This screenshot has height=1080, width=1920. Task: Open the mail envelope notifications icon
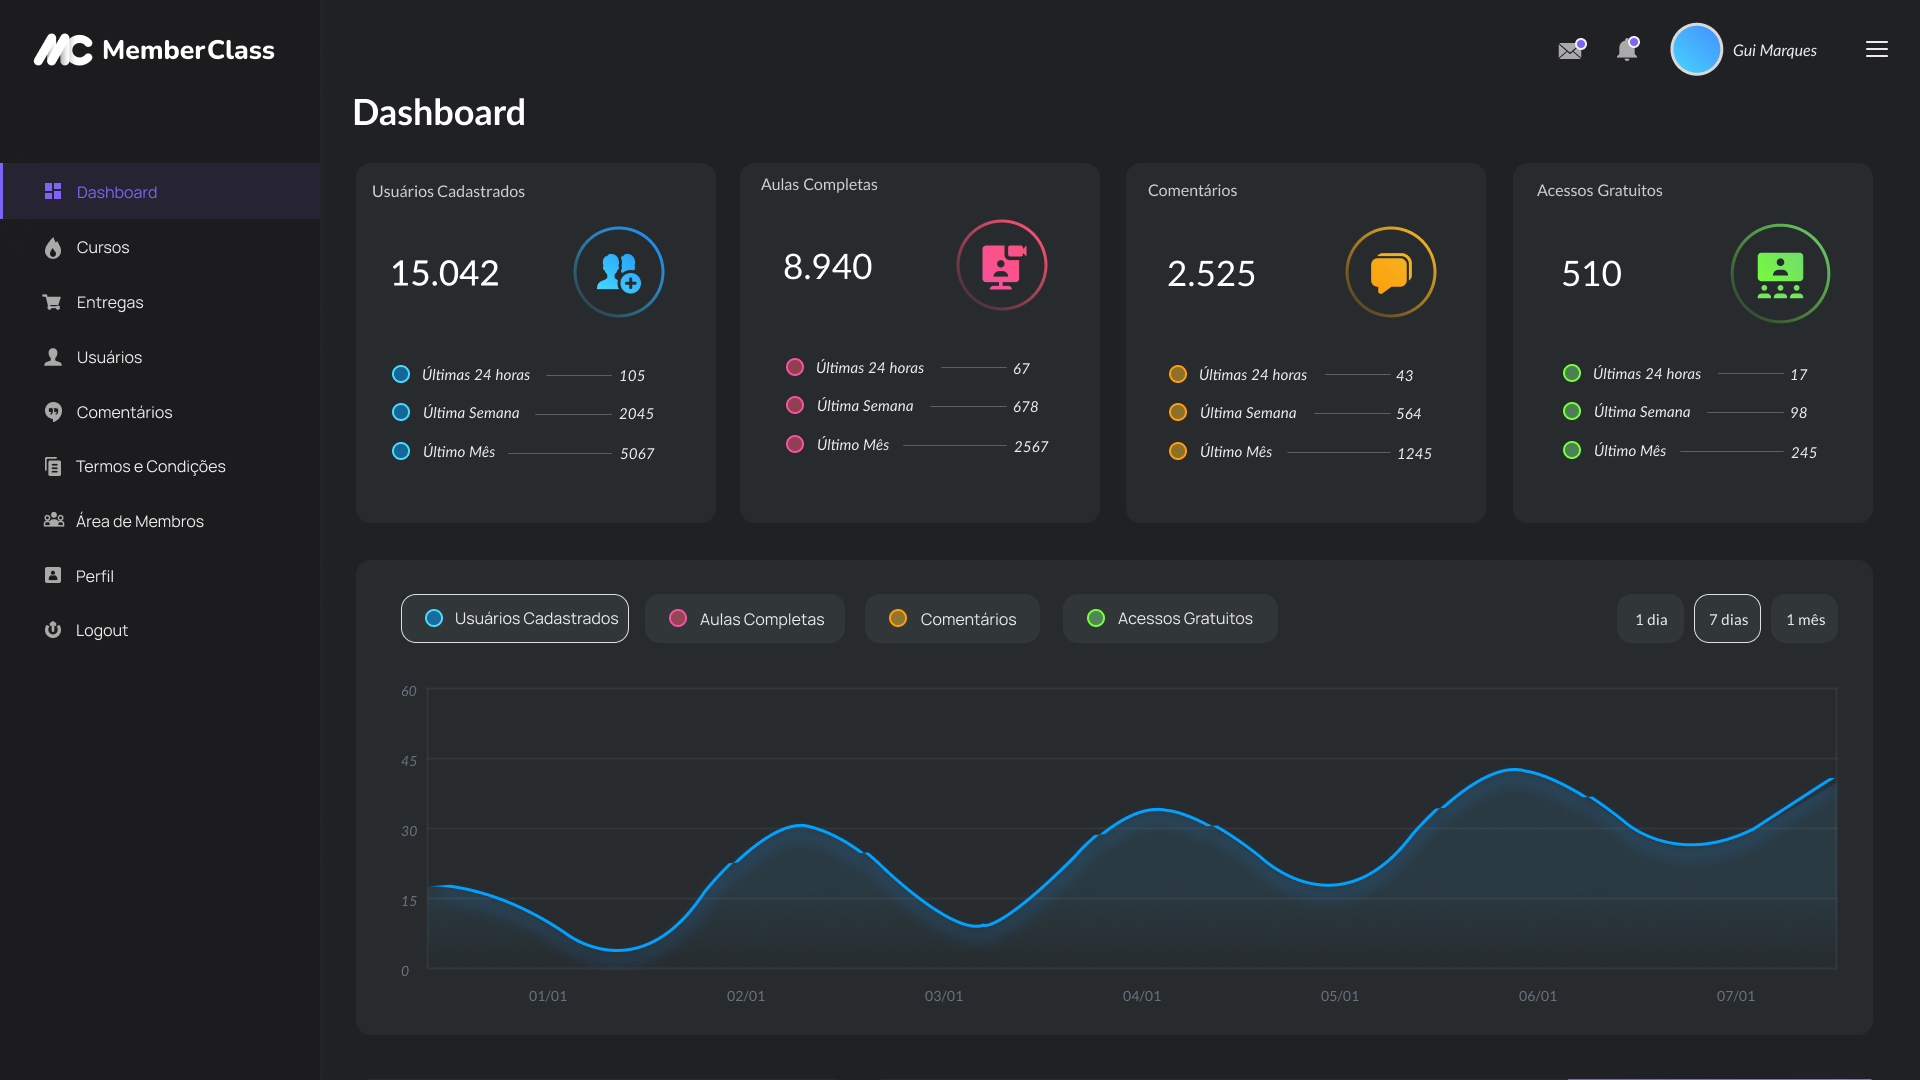1570,51
